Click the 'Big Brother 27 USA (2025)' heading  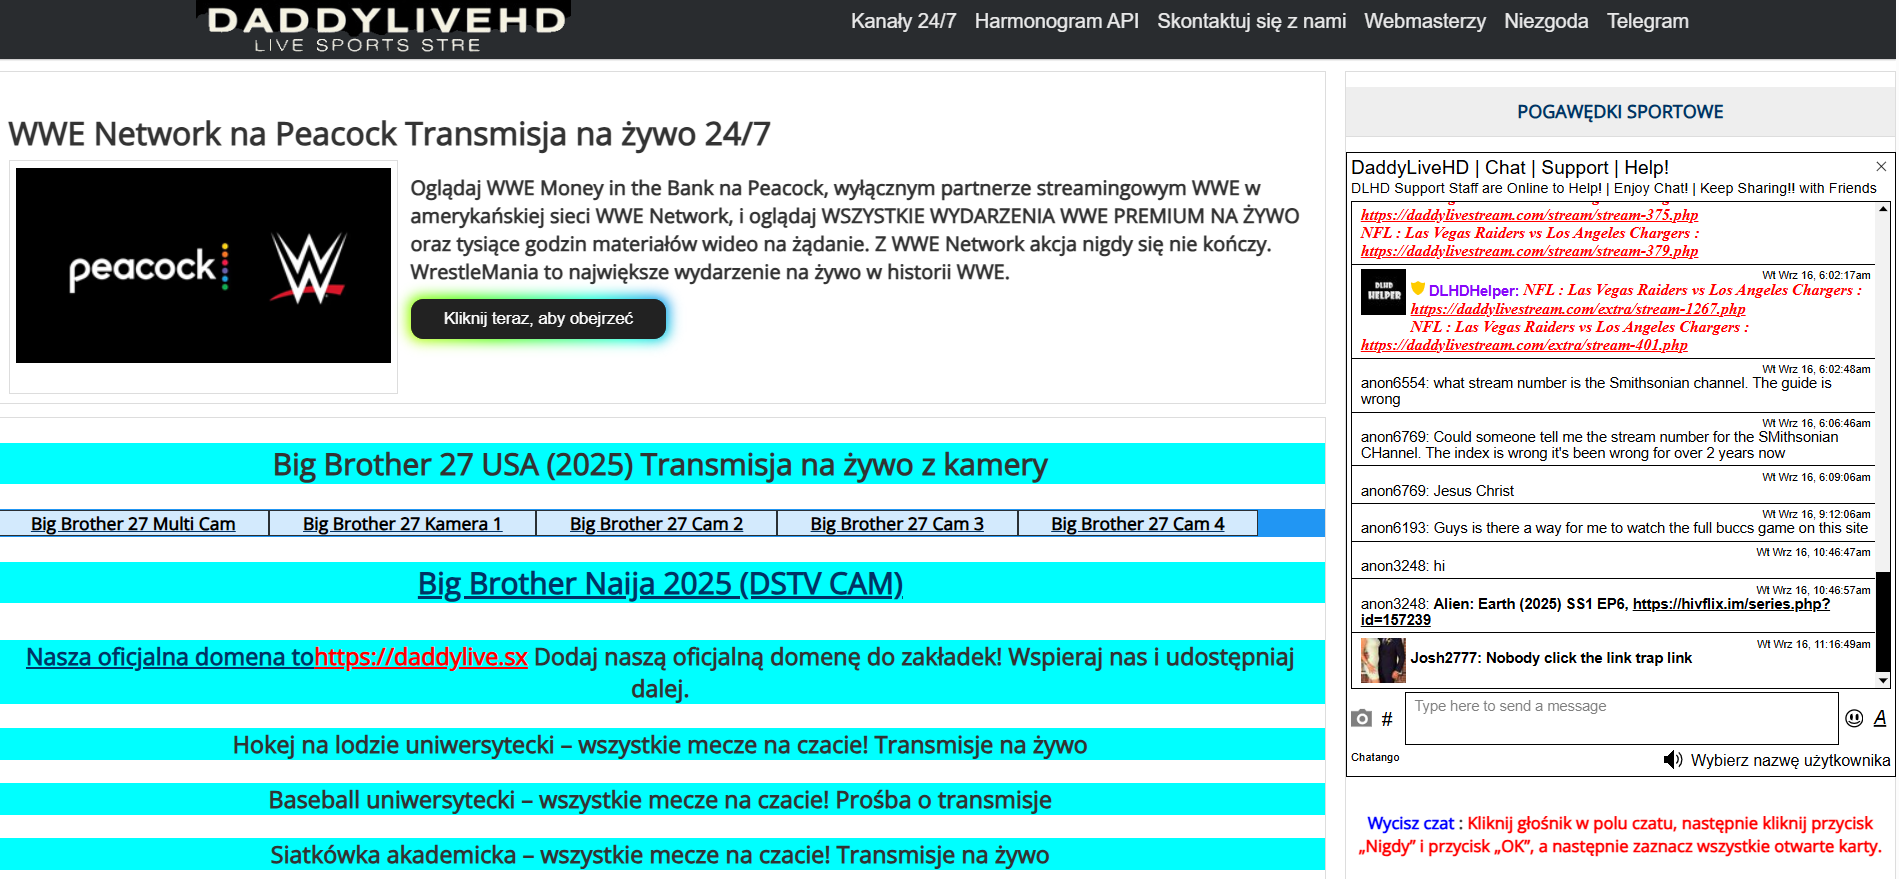point(660,465)
